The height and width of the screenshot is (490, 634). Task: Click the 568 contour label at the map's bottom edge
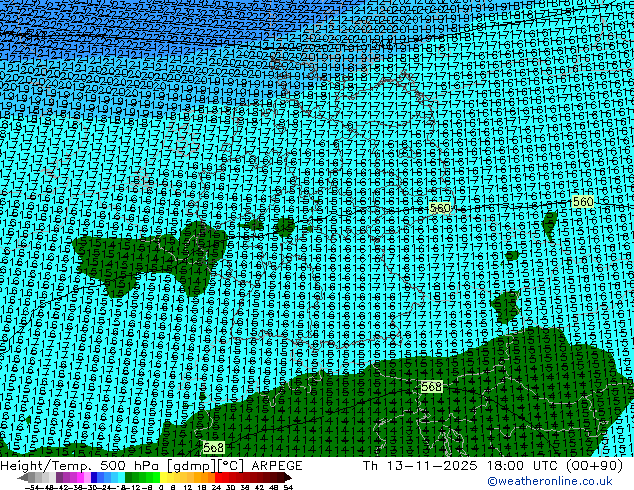[x=213, y=448]
